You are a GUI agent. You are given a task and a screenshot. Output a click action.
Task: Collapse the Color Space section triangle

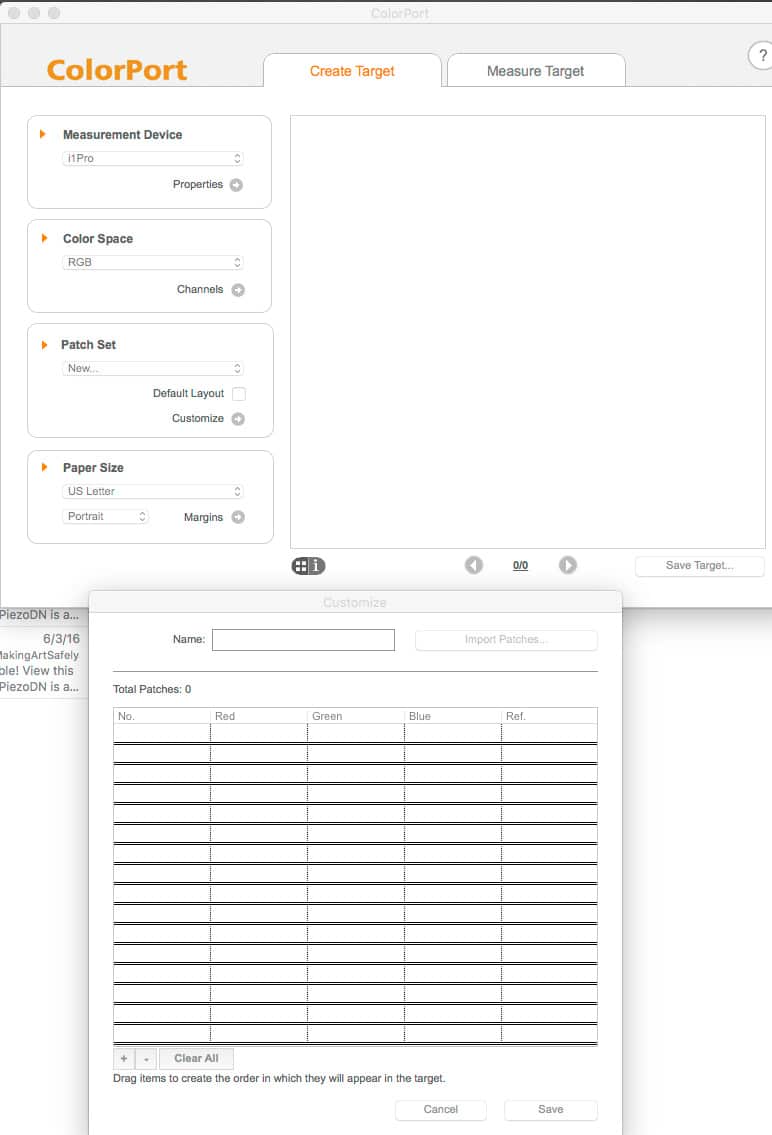(44, 238)
